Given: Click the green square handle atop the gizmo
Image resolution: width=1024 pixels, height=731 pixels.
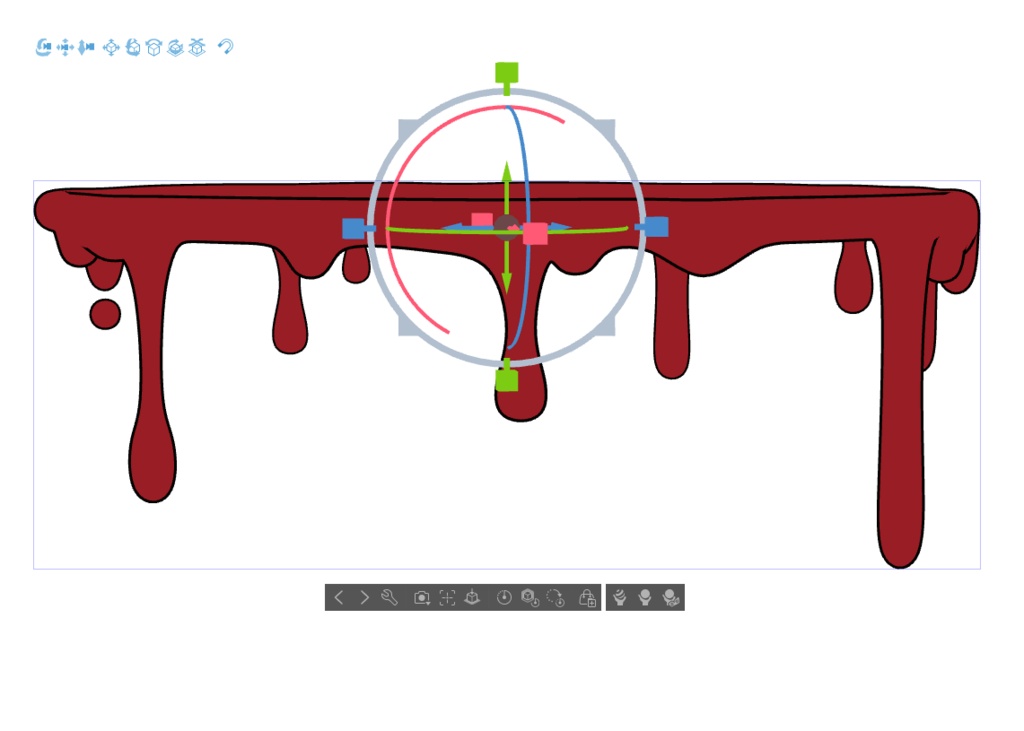Looking at the screenshot, I should click(507, 73).
